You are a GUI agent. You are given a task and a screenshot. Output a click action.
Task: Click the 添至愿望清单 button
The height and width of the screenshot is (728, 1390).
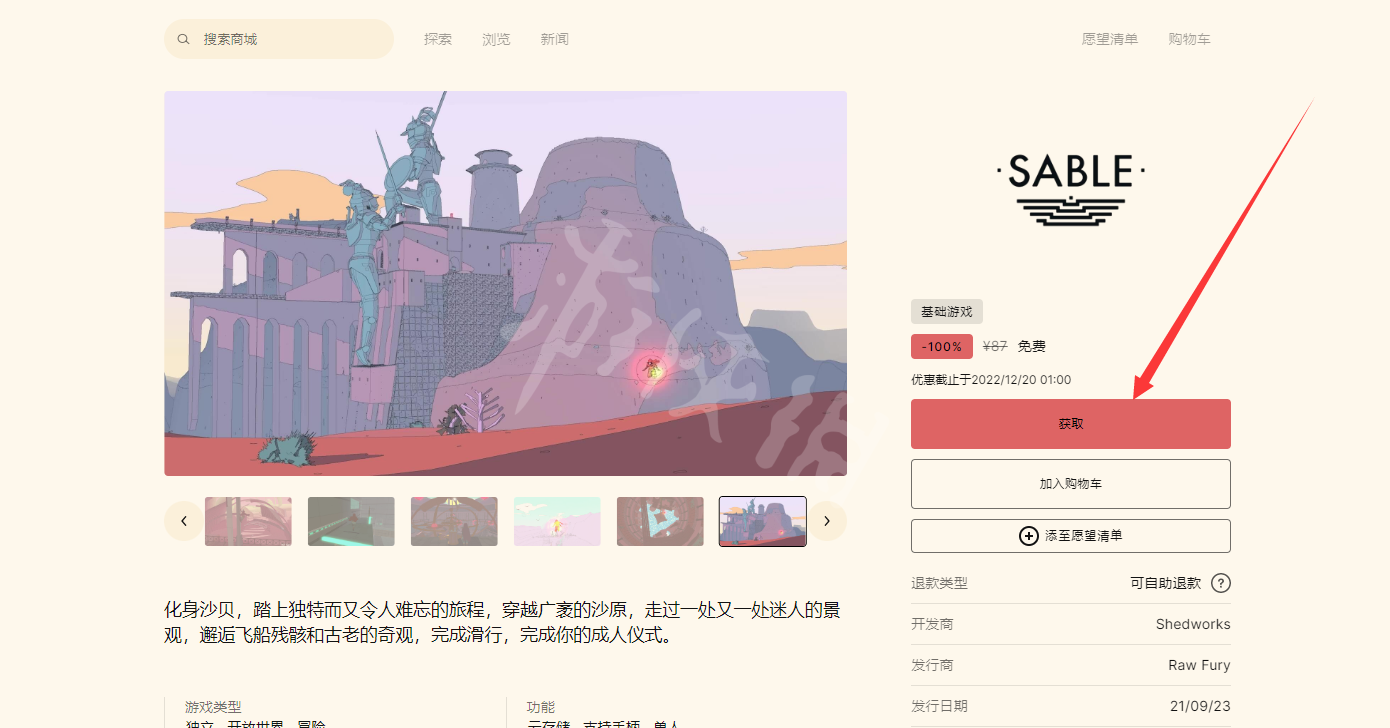click(1071, 536)
